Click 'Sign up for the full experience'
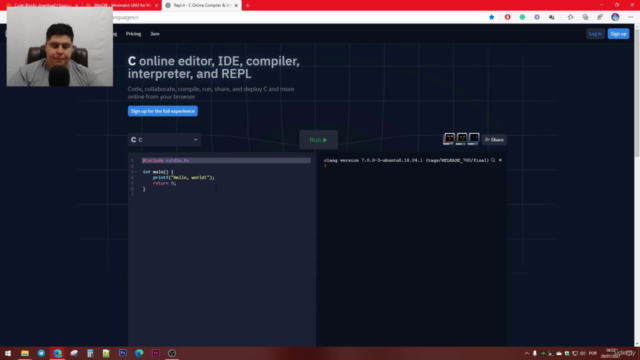The height and width of the screenshot is (360, 640). coord(163,111)
